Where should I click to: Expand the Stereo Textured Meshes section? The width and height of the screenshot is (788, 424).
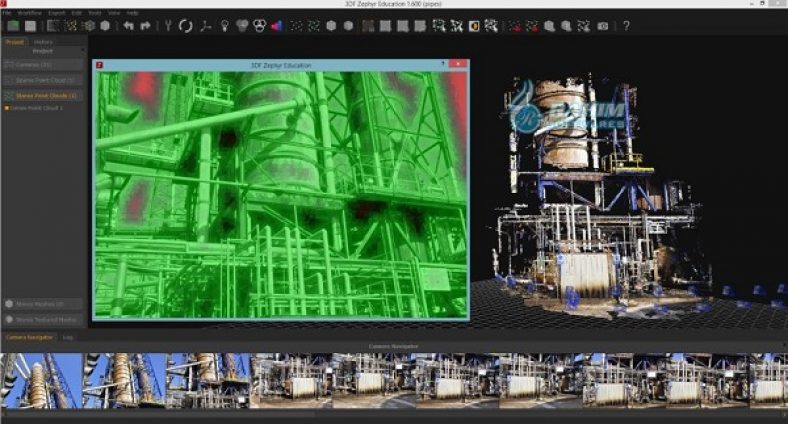pyautogui.click(x=43, y=320)
